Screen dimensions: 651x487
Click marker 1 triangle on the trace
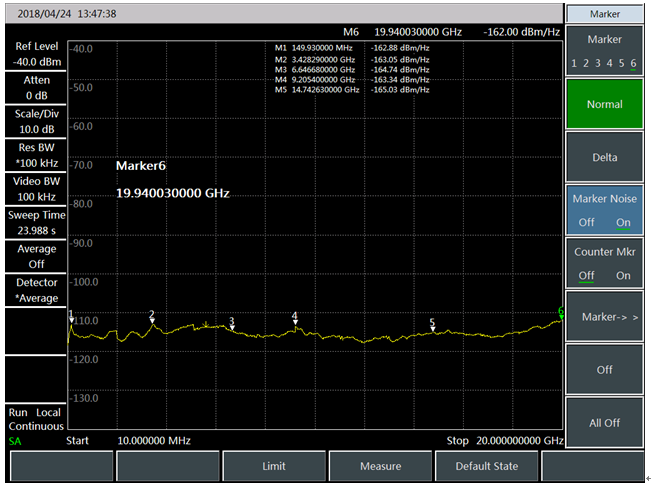click(71, 320)
